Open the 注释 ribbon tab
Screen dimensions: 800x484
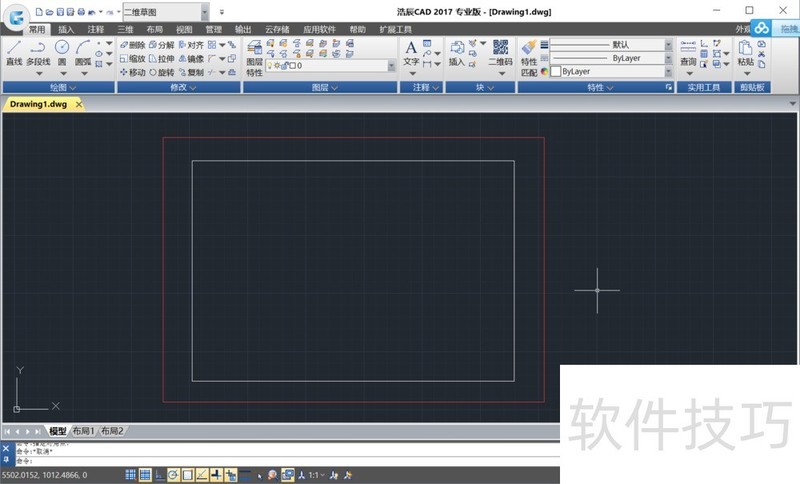click(95, 30)
